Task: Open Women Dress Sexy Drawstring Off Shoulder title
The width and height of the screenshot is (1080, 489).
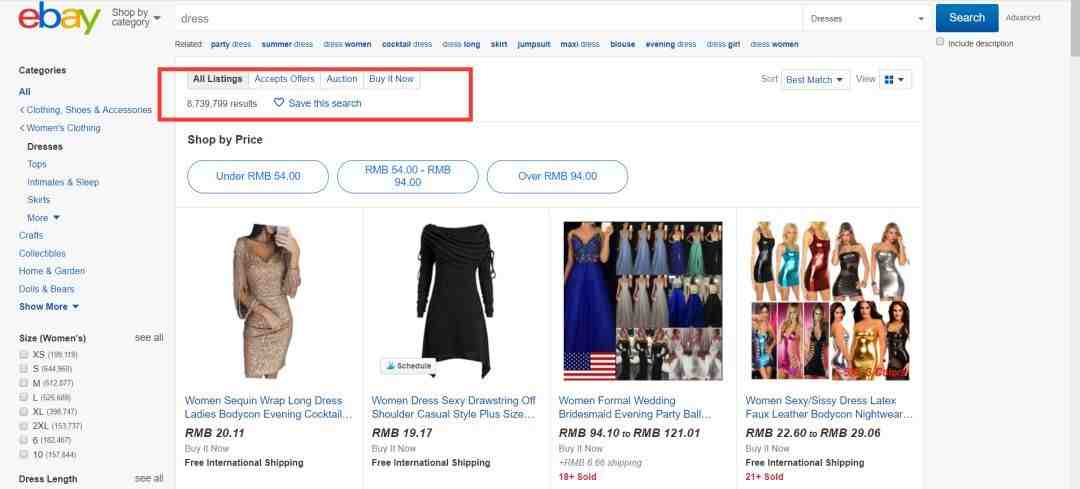Action: click(454, 408)
